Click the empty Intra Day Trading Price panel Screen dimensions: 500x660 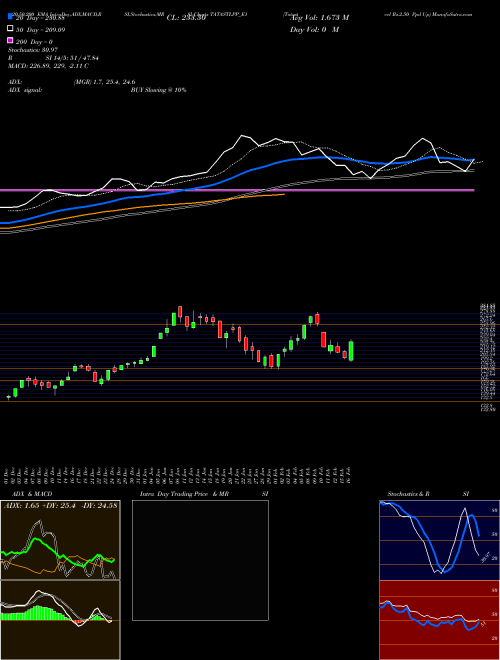(x=200, y=560)
